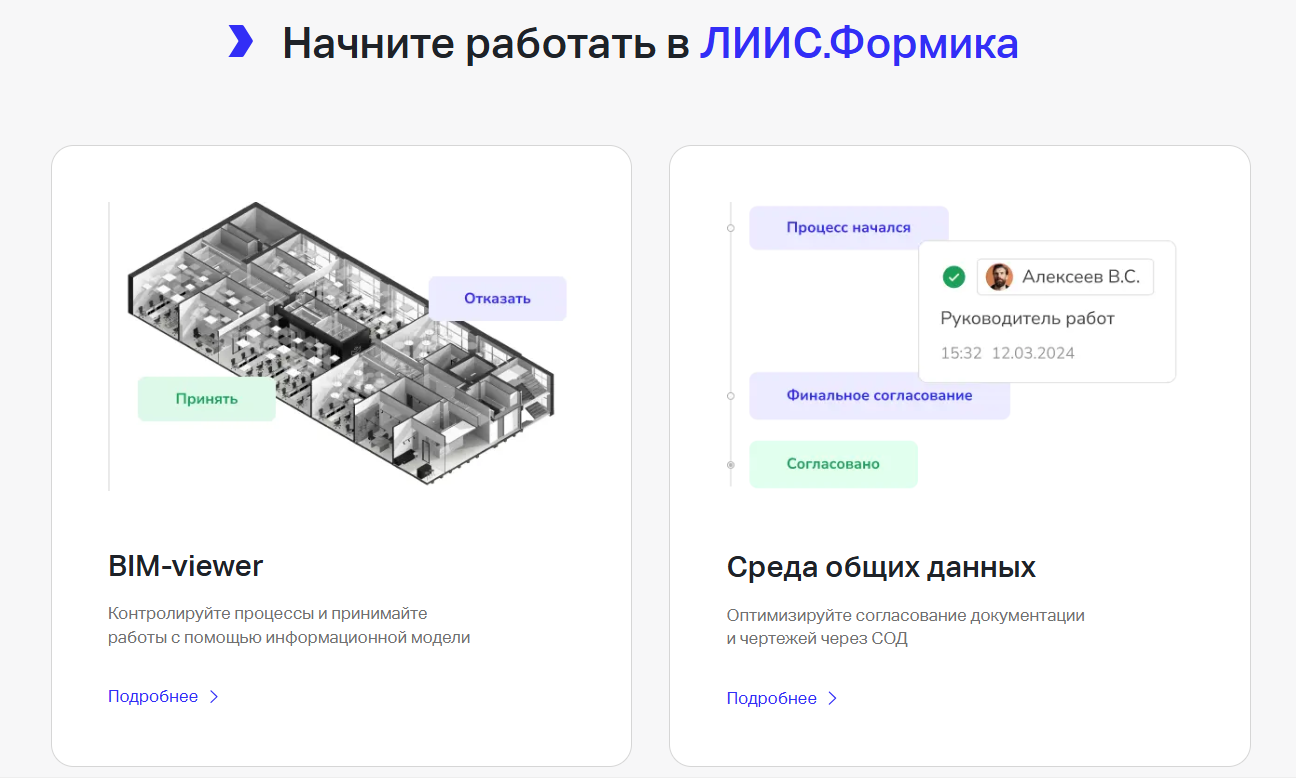This screenshot has width=1296, height=778.
Task: Click the chevron arrow after Среда общих данных Подробнее
Action: point(833,699)
